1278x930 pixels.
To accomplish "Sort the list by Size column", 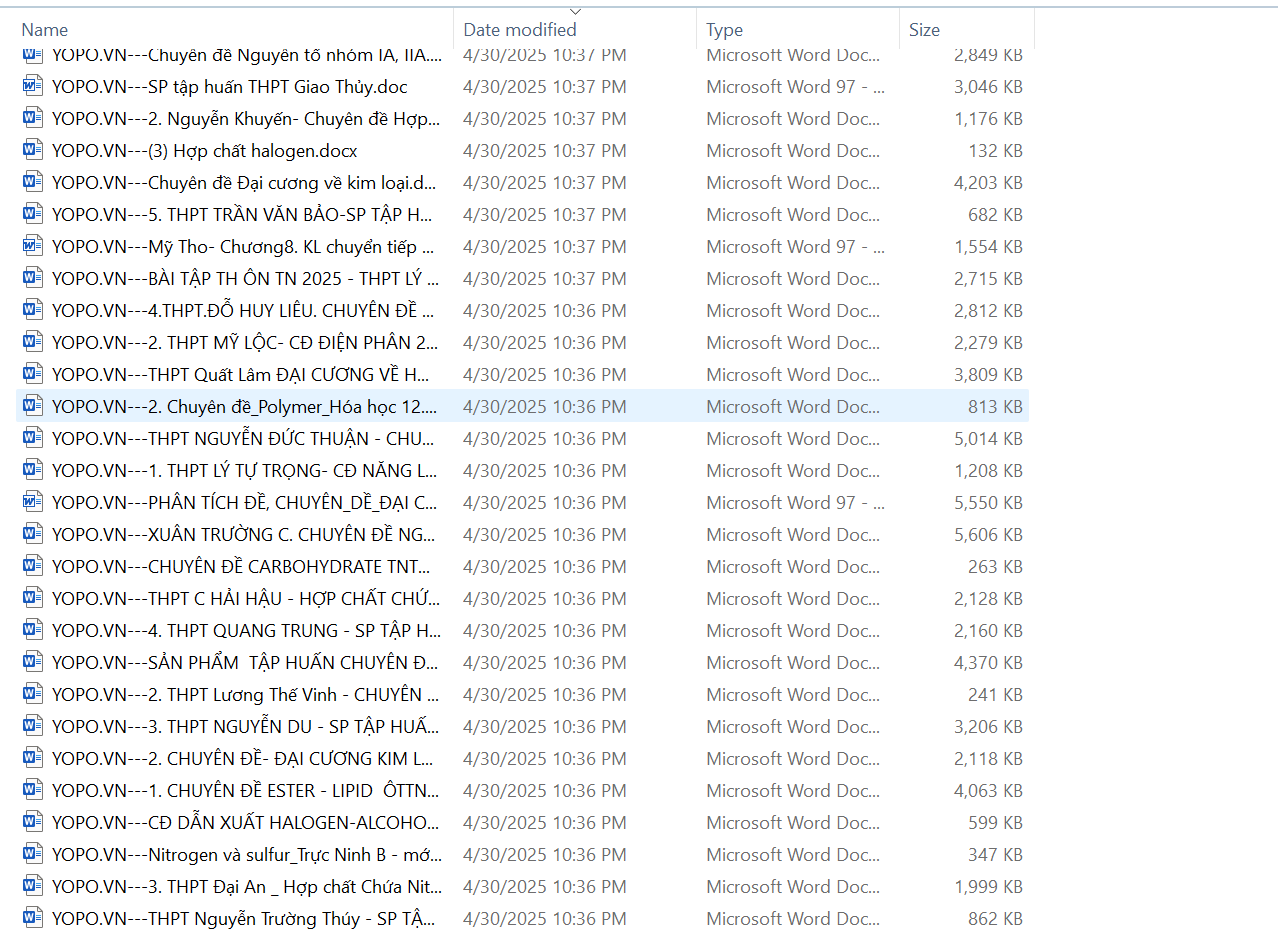I will [924, 30].
